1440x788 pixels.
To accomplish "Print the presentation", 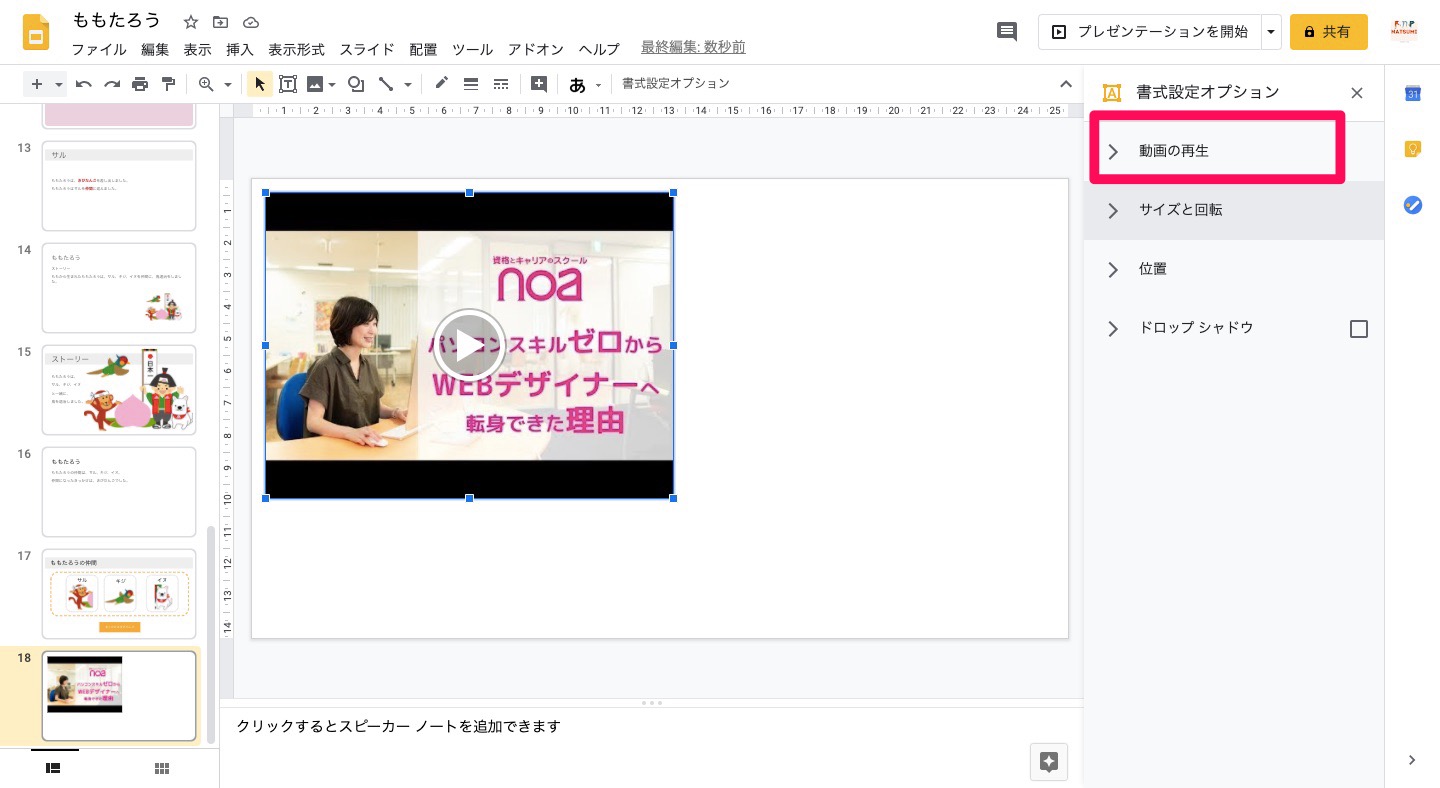I will [x=140, y=84].
